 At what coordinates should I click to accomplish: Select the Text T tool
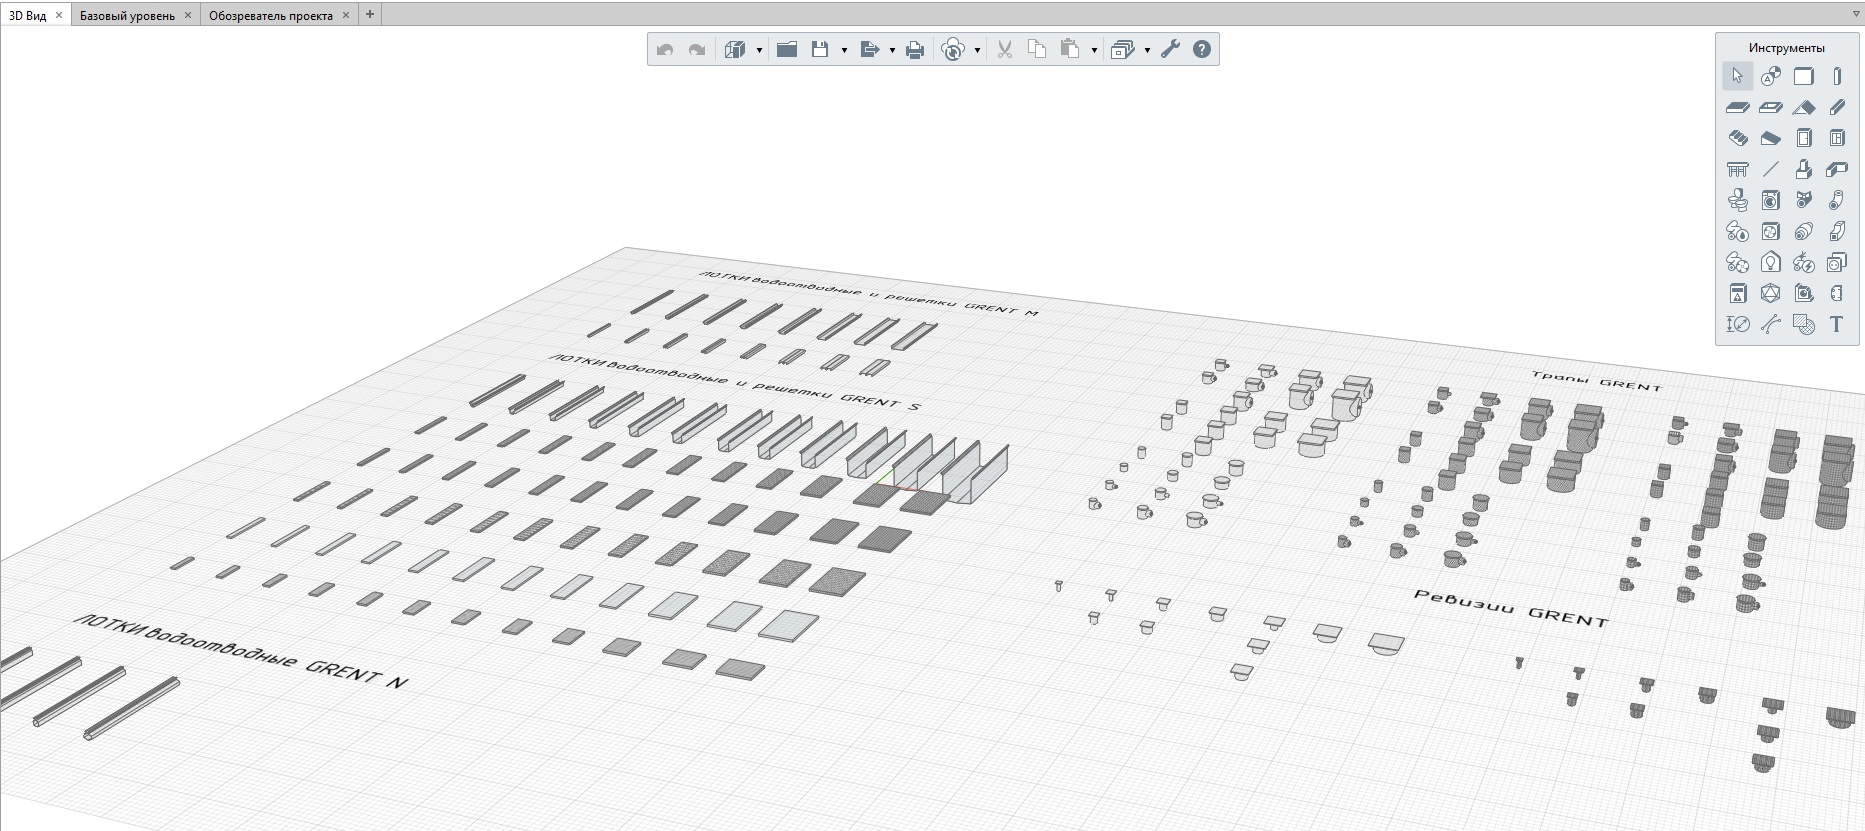(1837, 324)
